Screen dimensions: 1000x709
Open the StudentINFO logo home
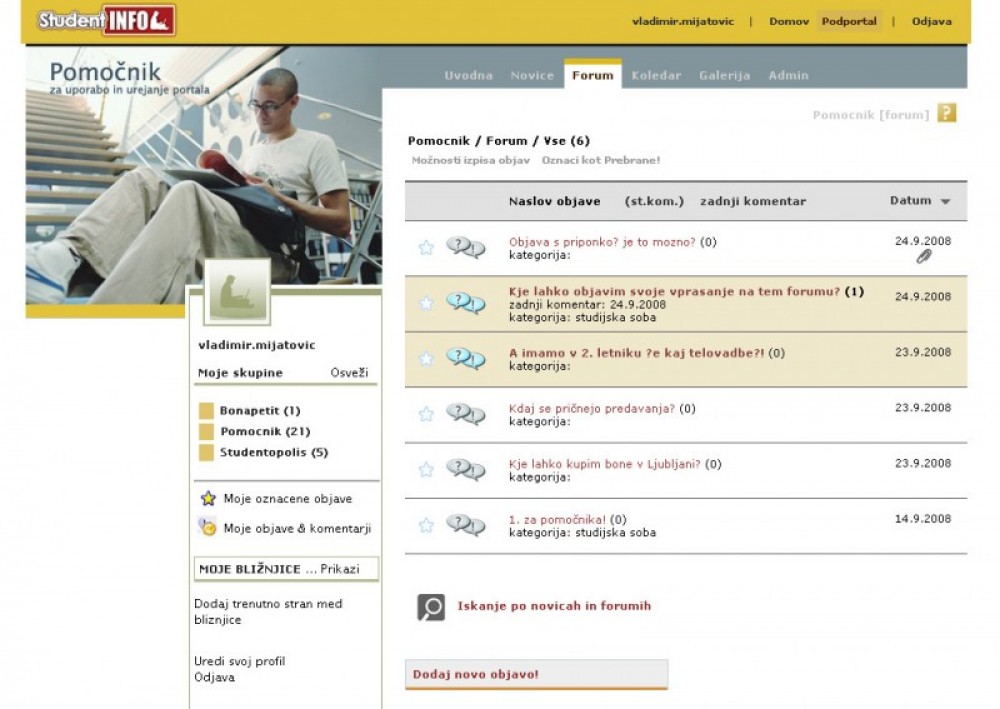(106, 20)
